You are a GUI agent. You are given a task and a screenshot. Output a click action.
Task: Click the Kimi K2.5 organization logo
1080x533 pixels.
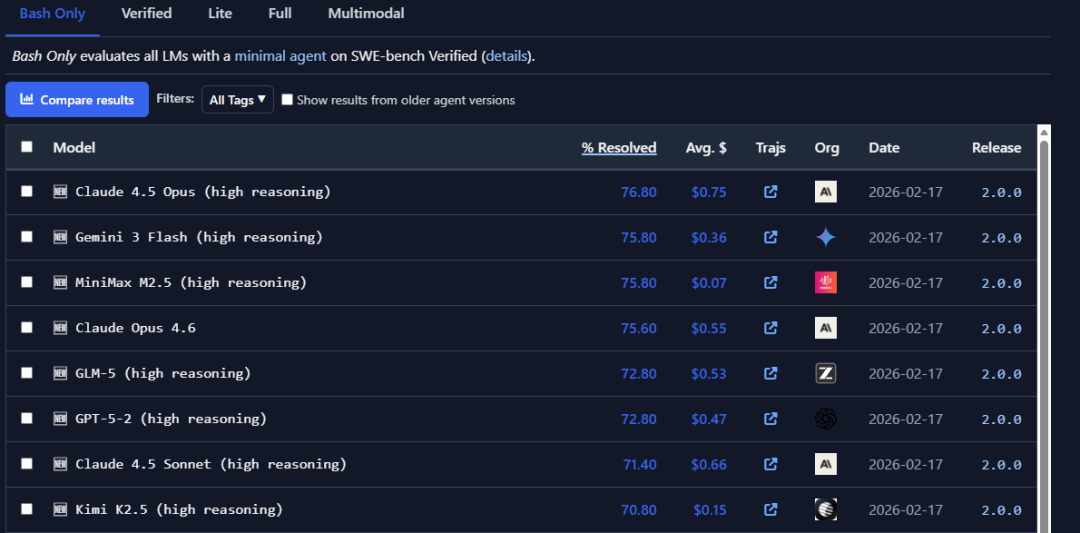click(x=826, y=509)
